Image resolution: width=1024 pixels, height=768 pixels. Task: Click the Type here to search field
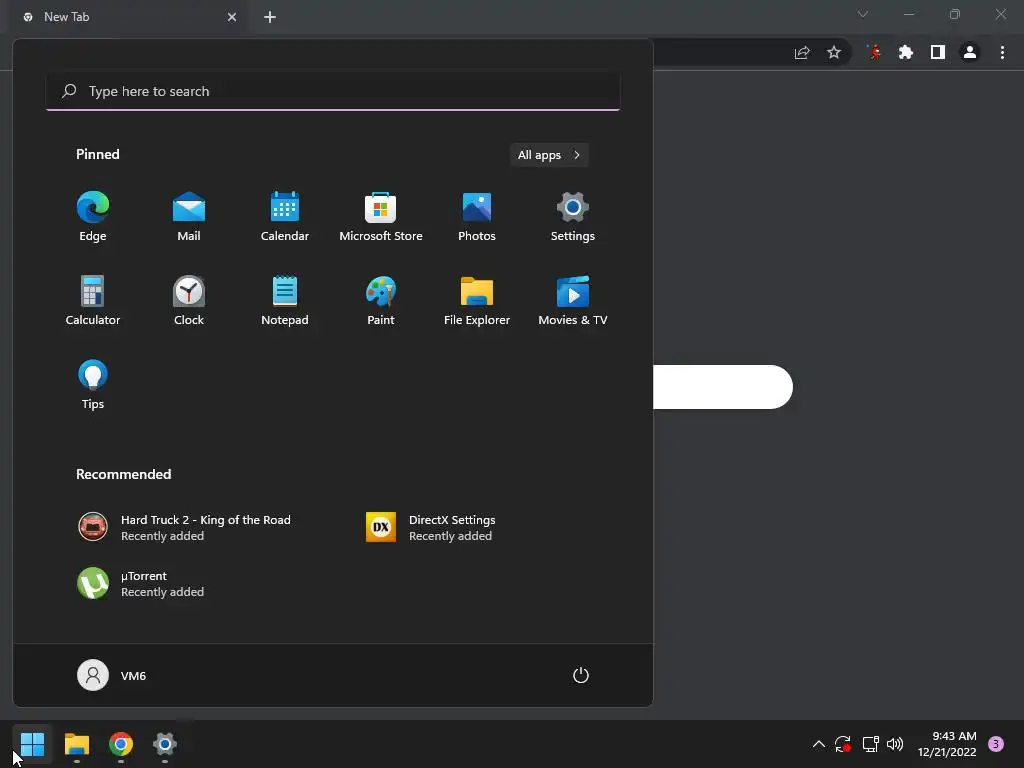[x=333, y=91]
